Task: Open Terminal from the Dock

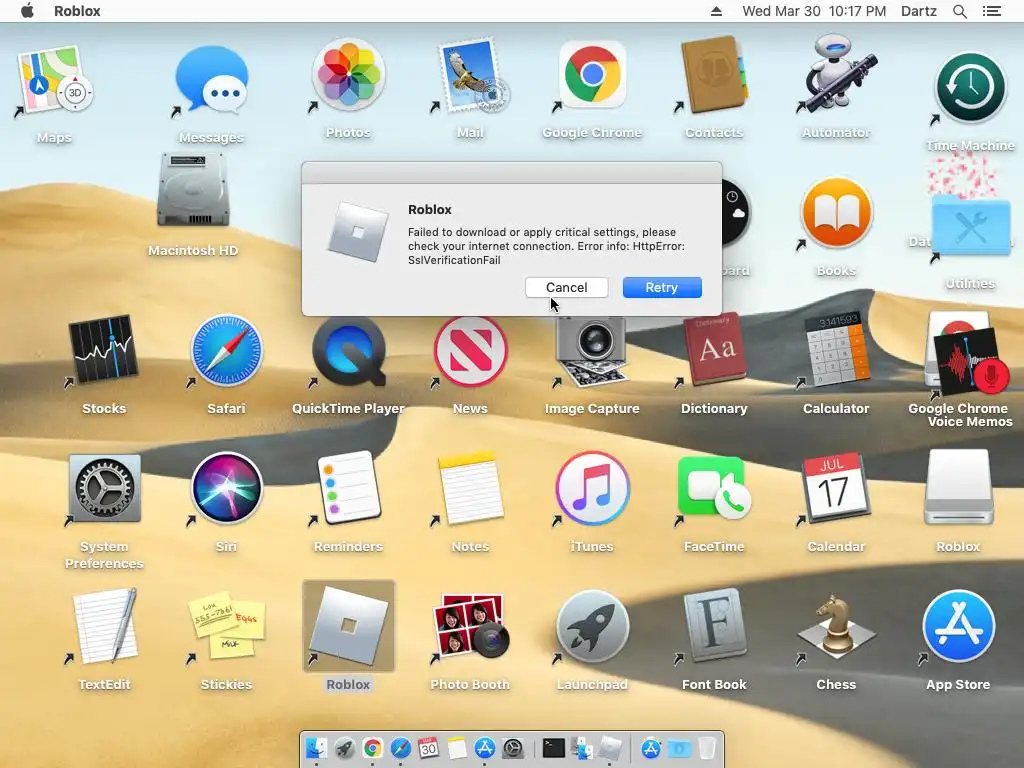Action: [x=554, y=748]
